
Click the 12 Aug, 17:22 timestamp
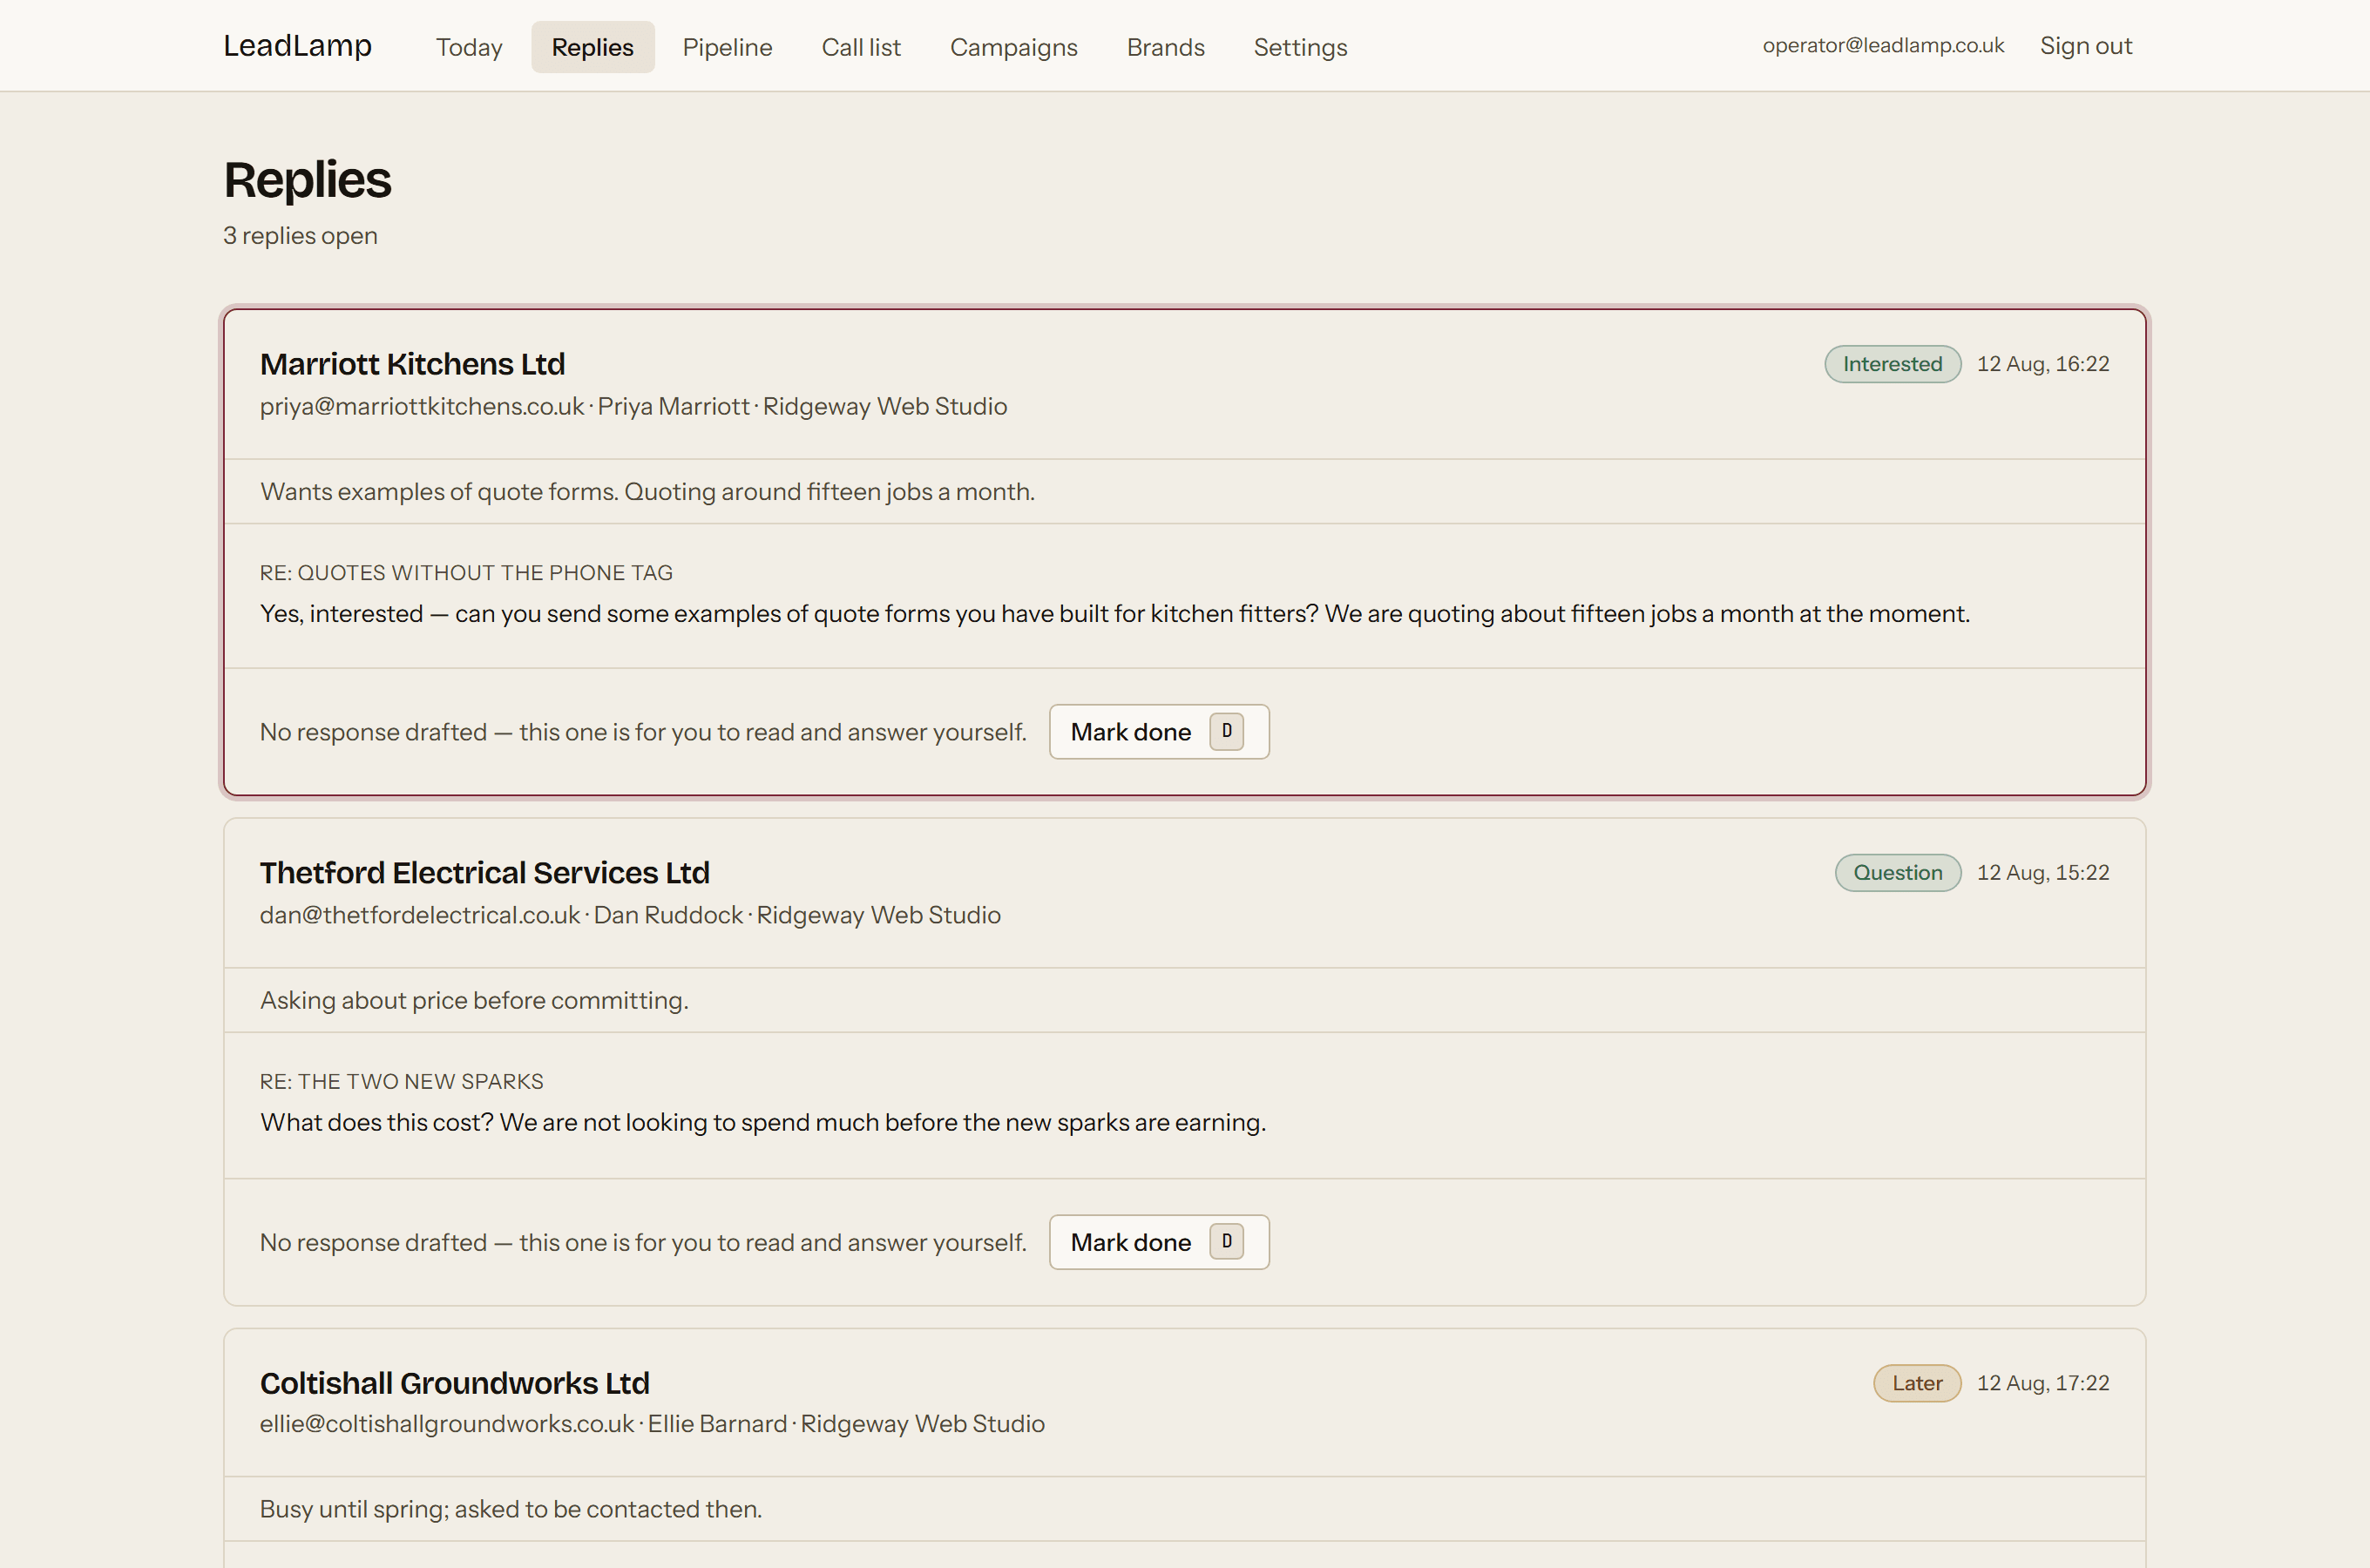(x=2043, y=1383)
